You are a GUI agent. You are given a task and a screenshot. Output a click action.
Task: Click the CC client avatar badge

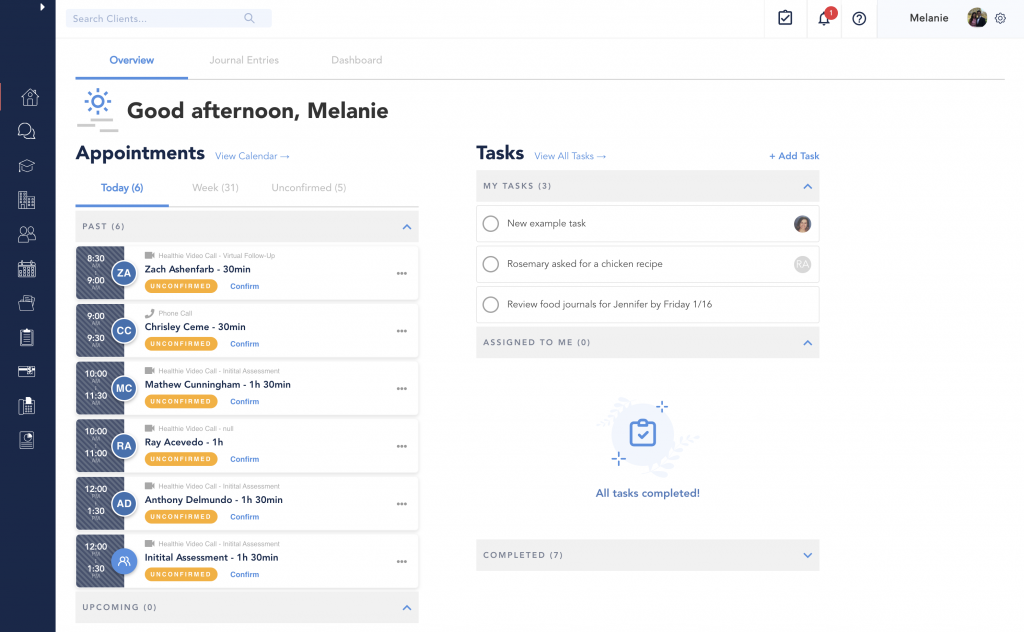[x=124, y=330]
